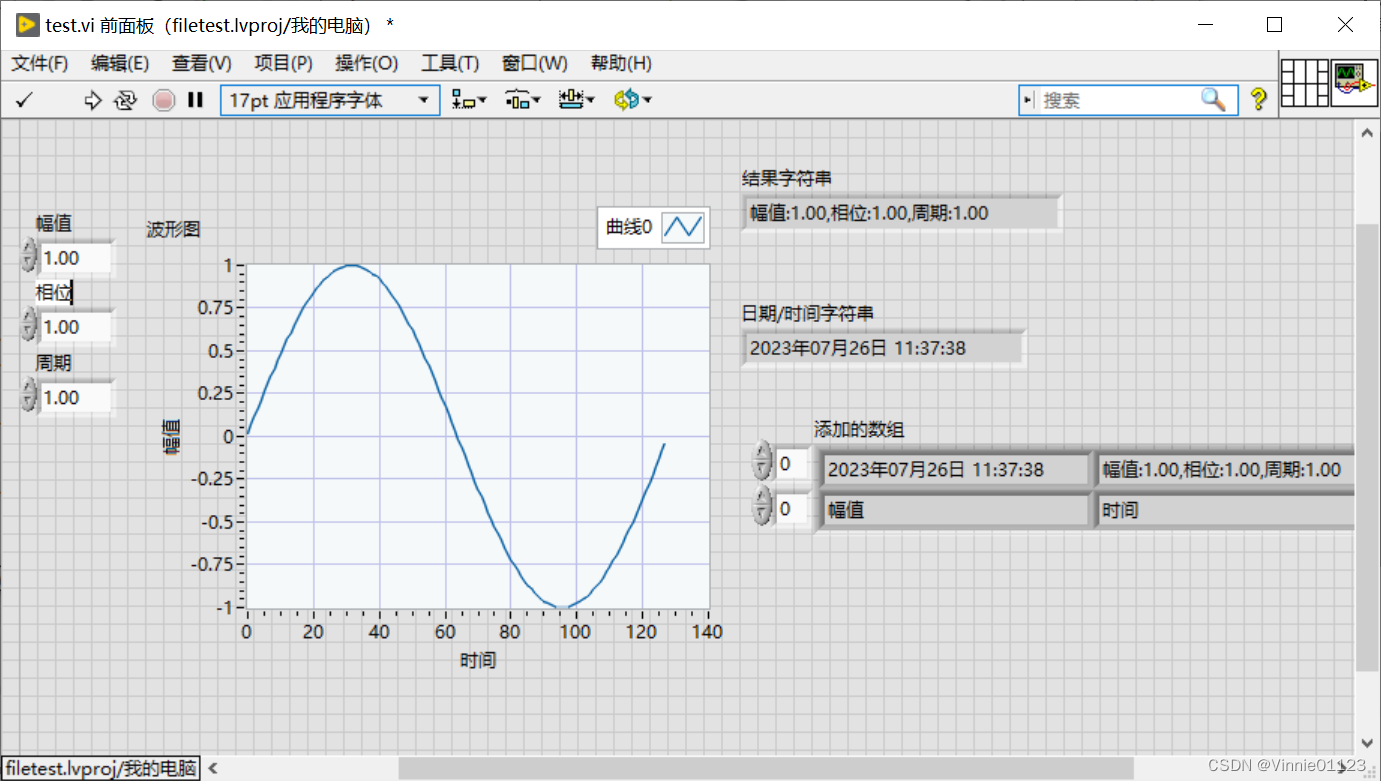
Task: Click the magnifier icon in the search box
Action: point(1213,100)
